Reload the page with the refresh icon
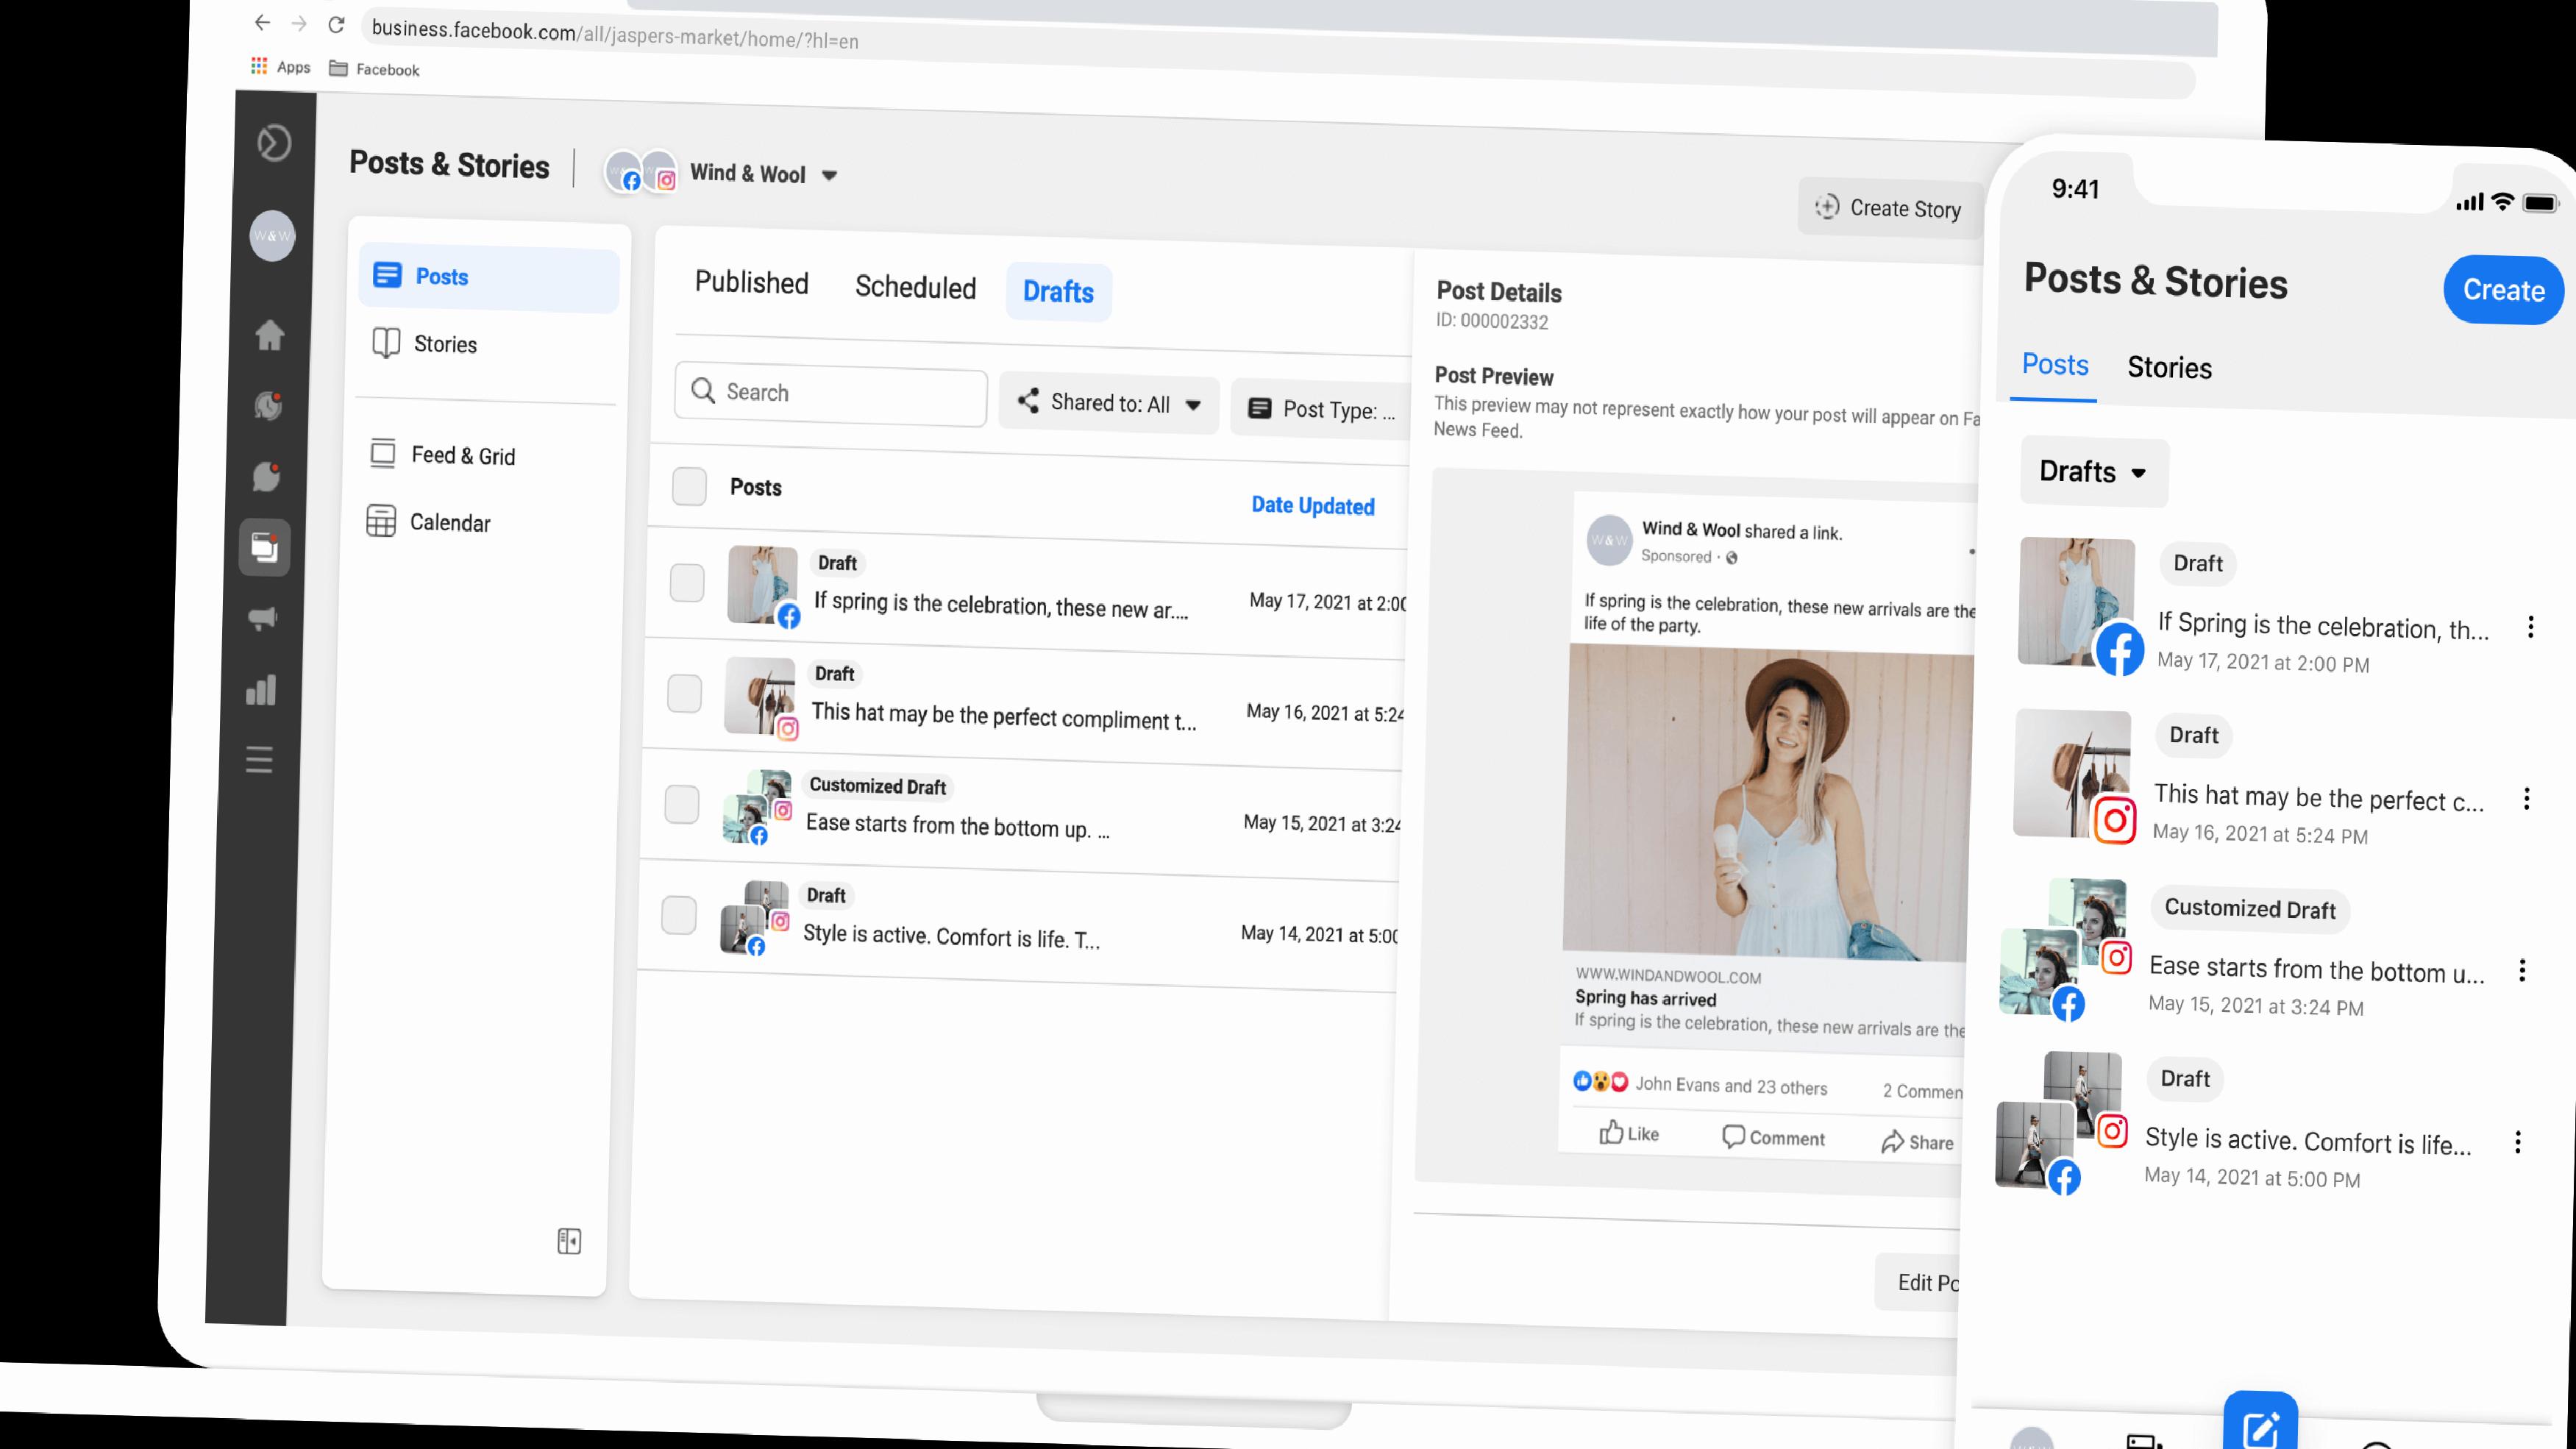Image resolution: width=2576 pixels, height=1449 pixels. tap(337, 24)
